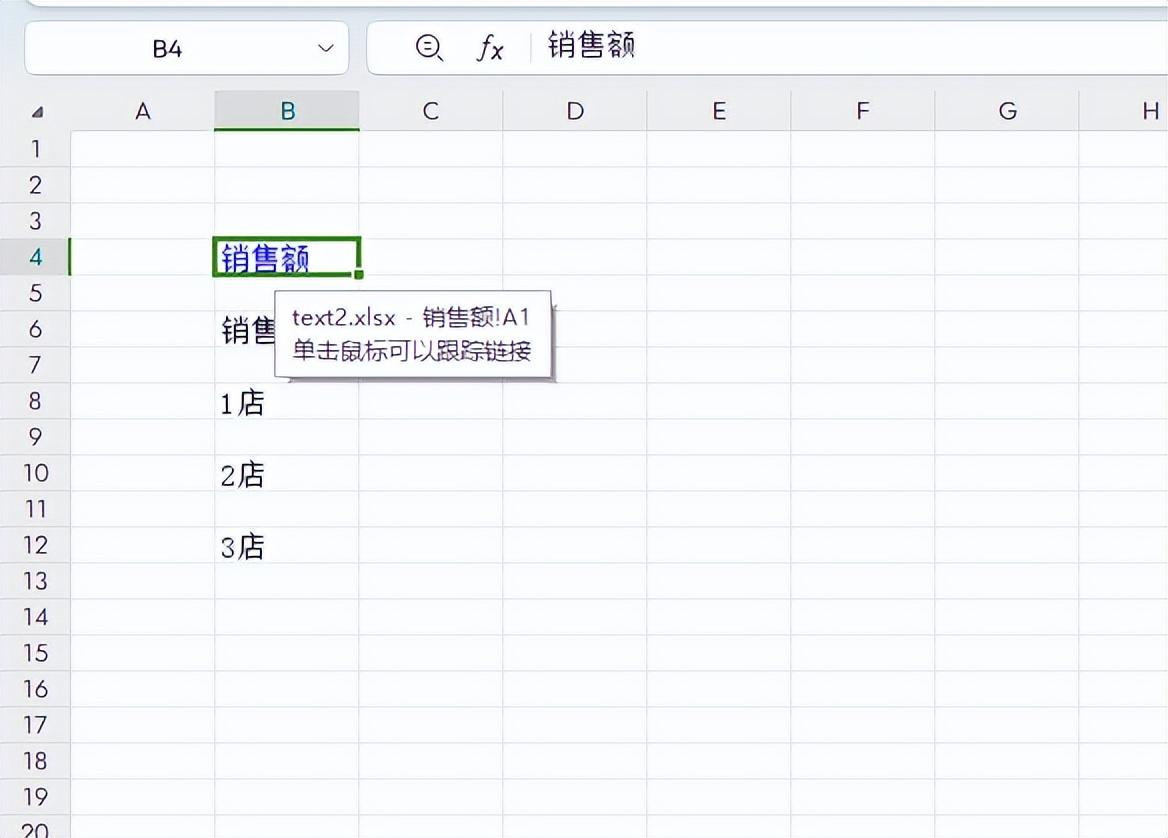Click the select-all corner triangle
This screenshot has height=838, width=1168.
point(36,112)
